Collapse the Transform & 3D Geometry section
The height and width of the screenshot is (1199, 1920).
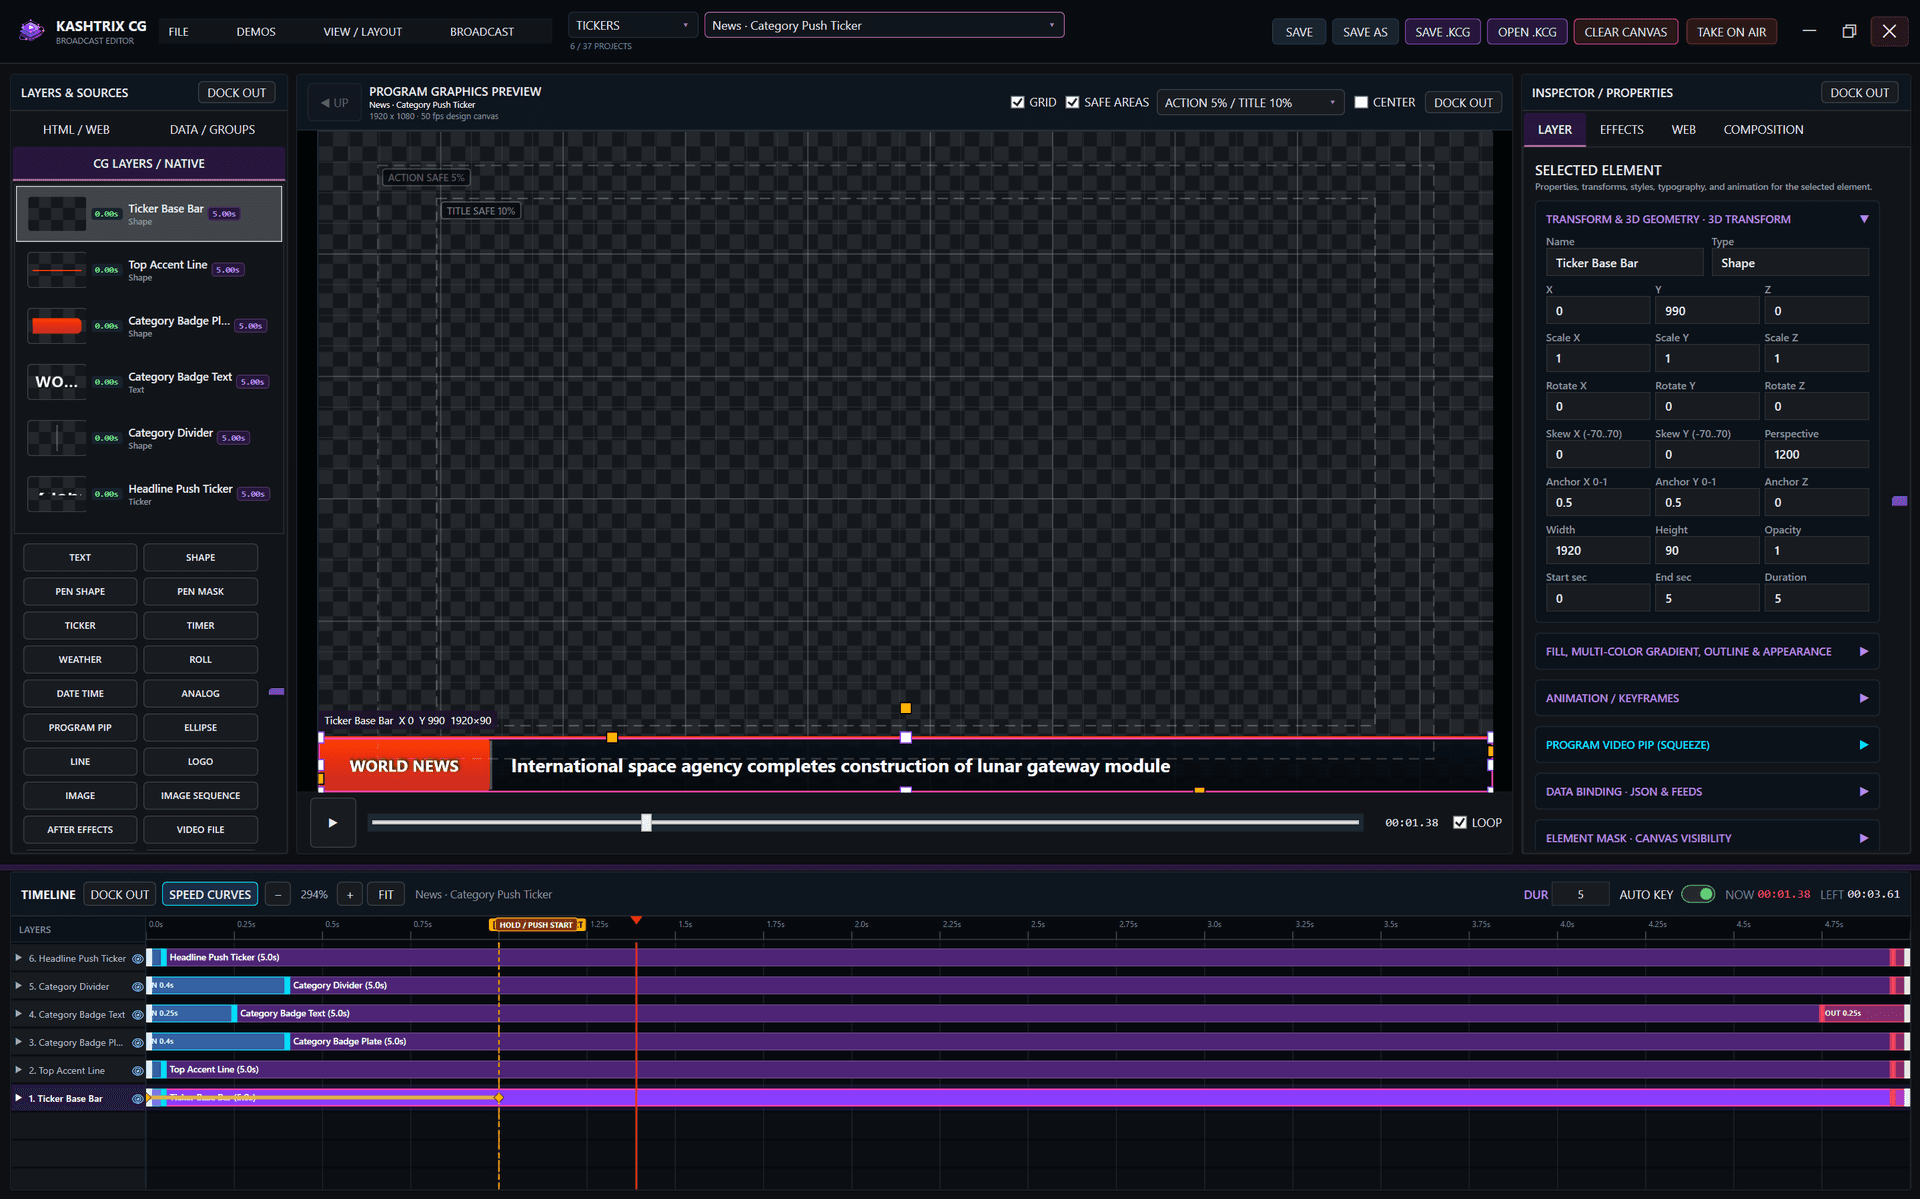click(x=1864, y=219)
